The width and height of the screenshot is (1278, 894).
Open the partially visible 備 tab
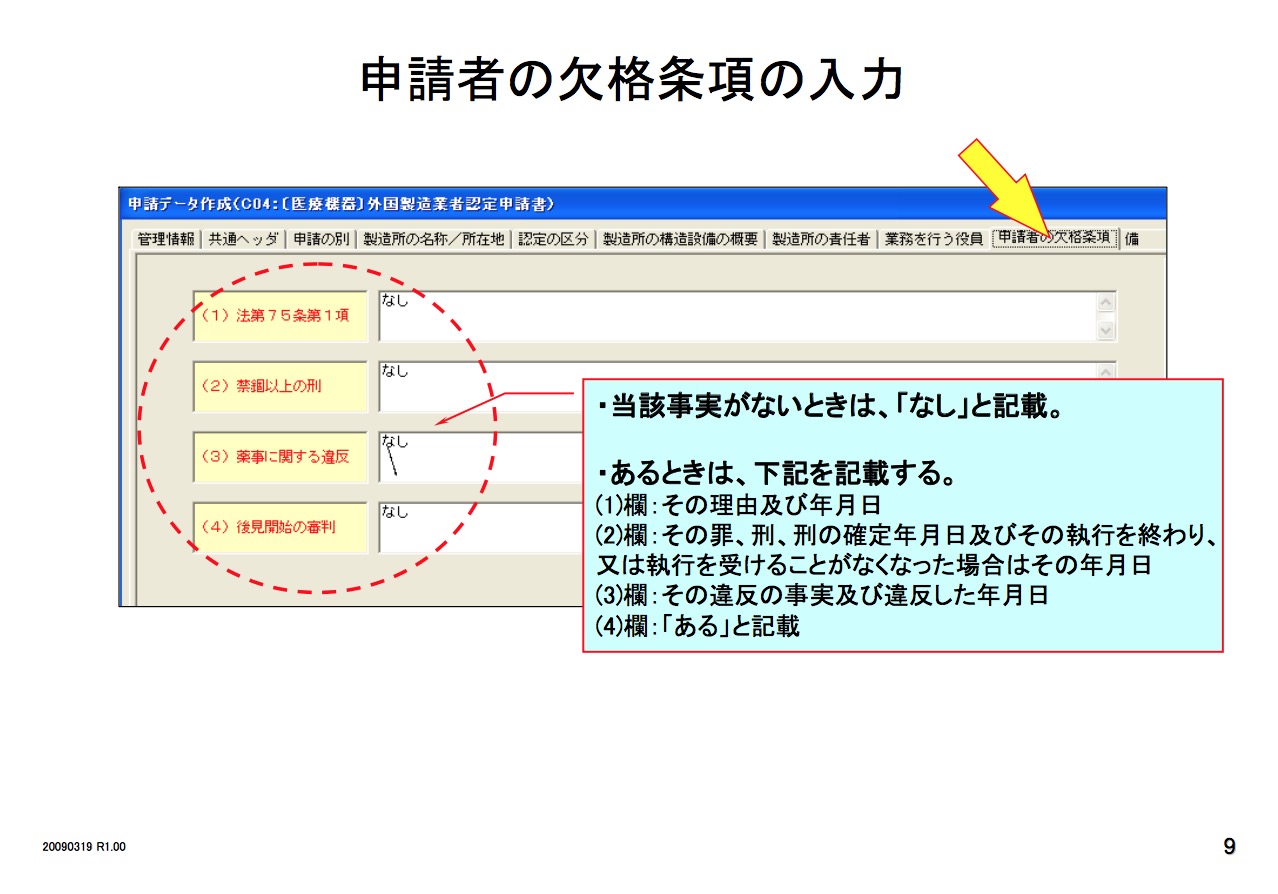1131,240
